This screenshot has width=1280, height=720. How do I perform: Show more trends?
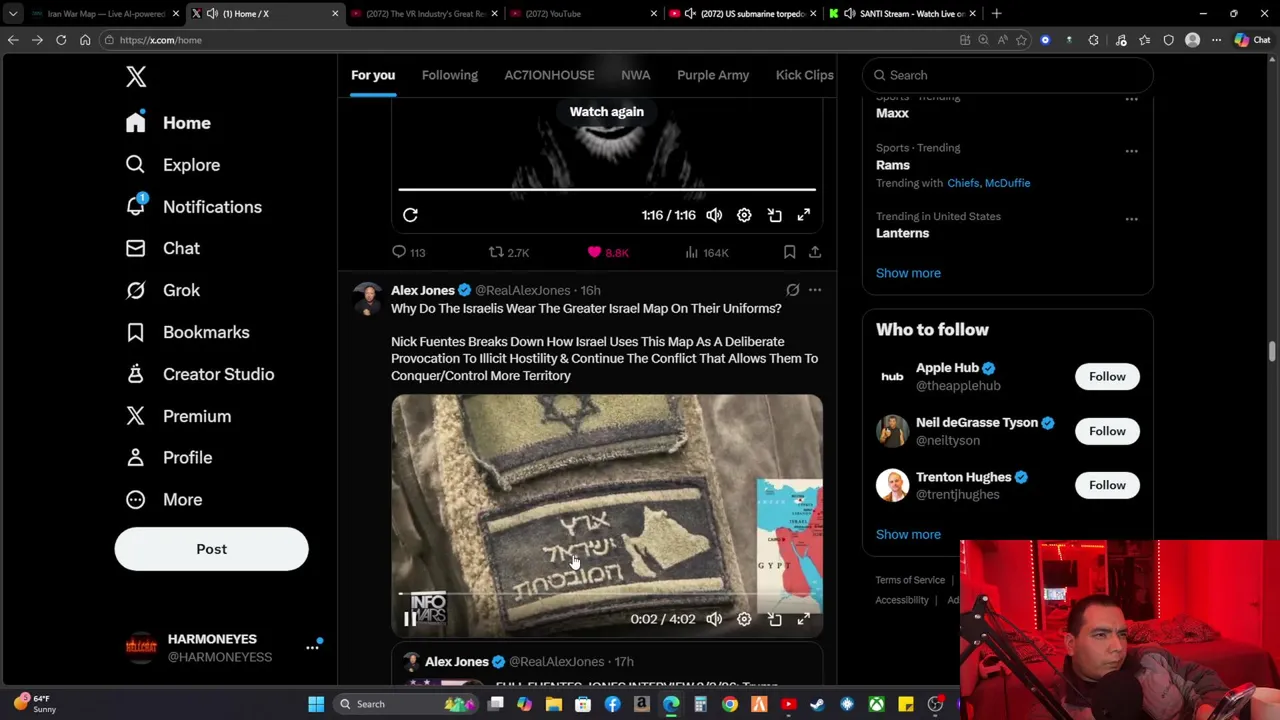908,273
